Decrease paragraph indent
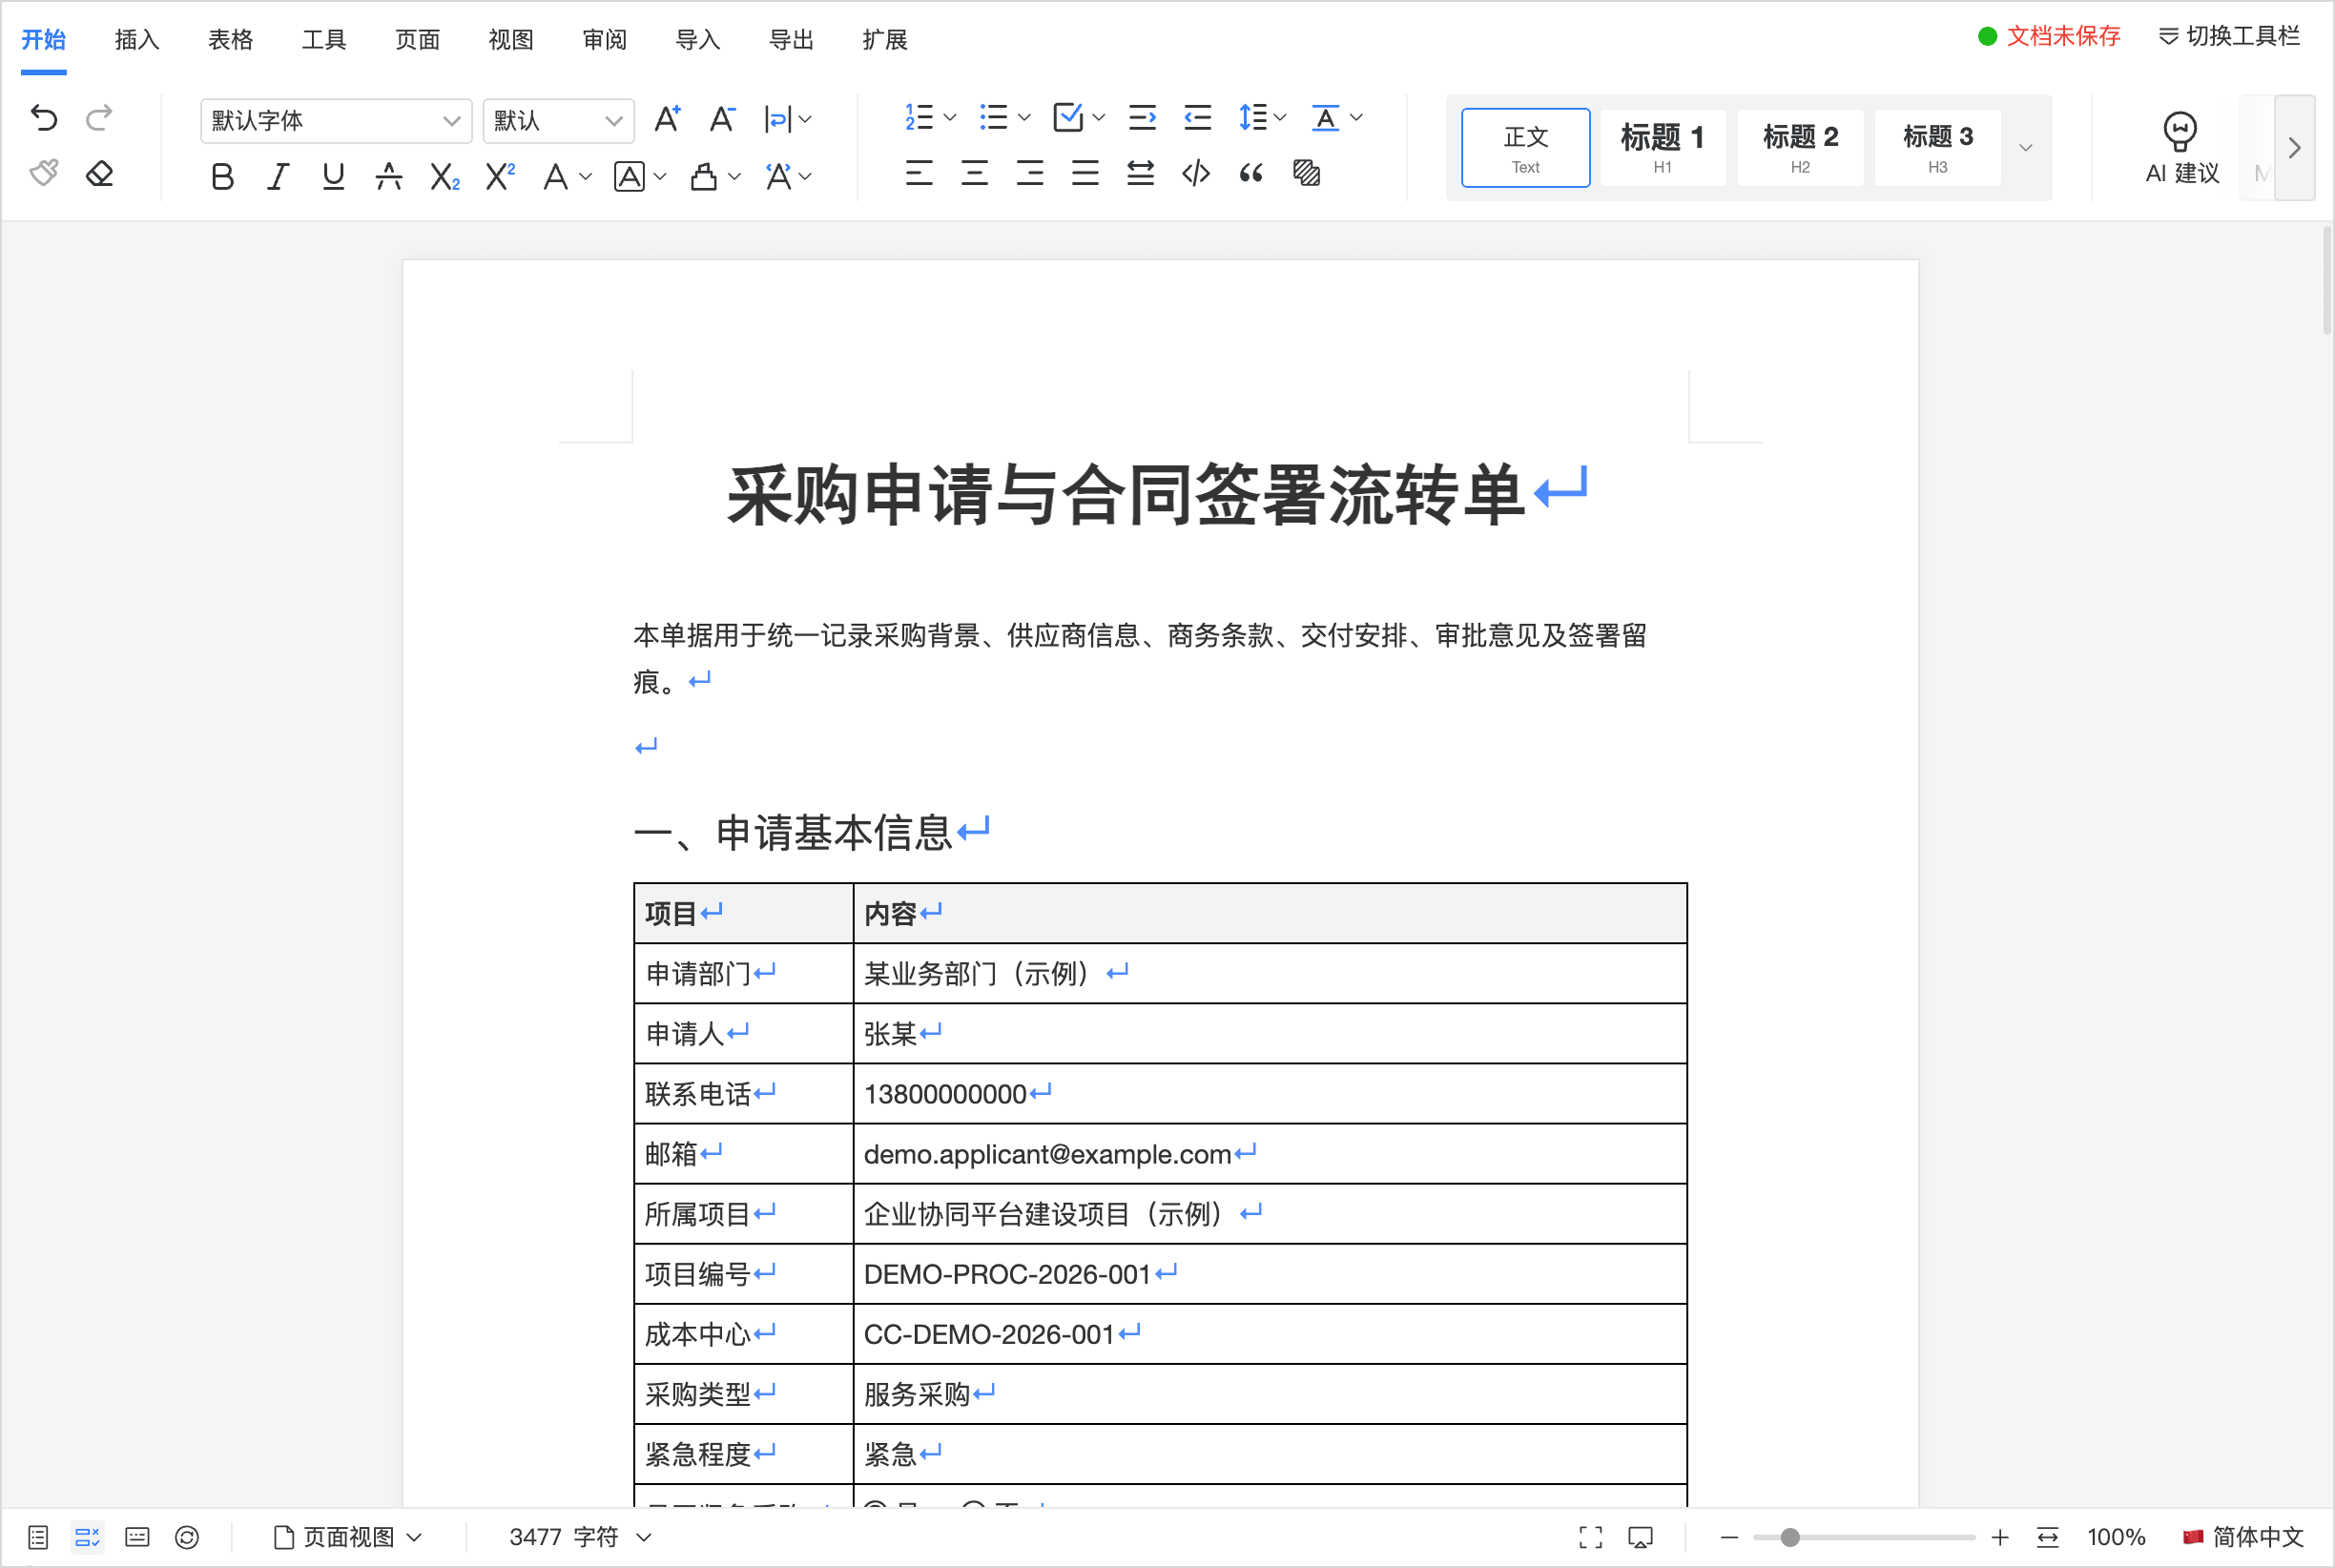The height and width of the screenshot is (1568, 2335). pos(1197,118)
